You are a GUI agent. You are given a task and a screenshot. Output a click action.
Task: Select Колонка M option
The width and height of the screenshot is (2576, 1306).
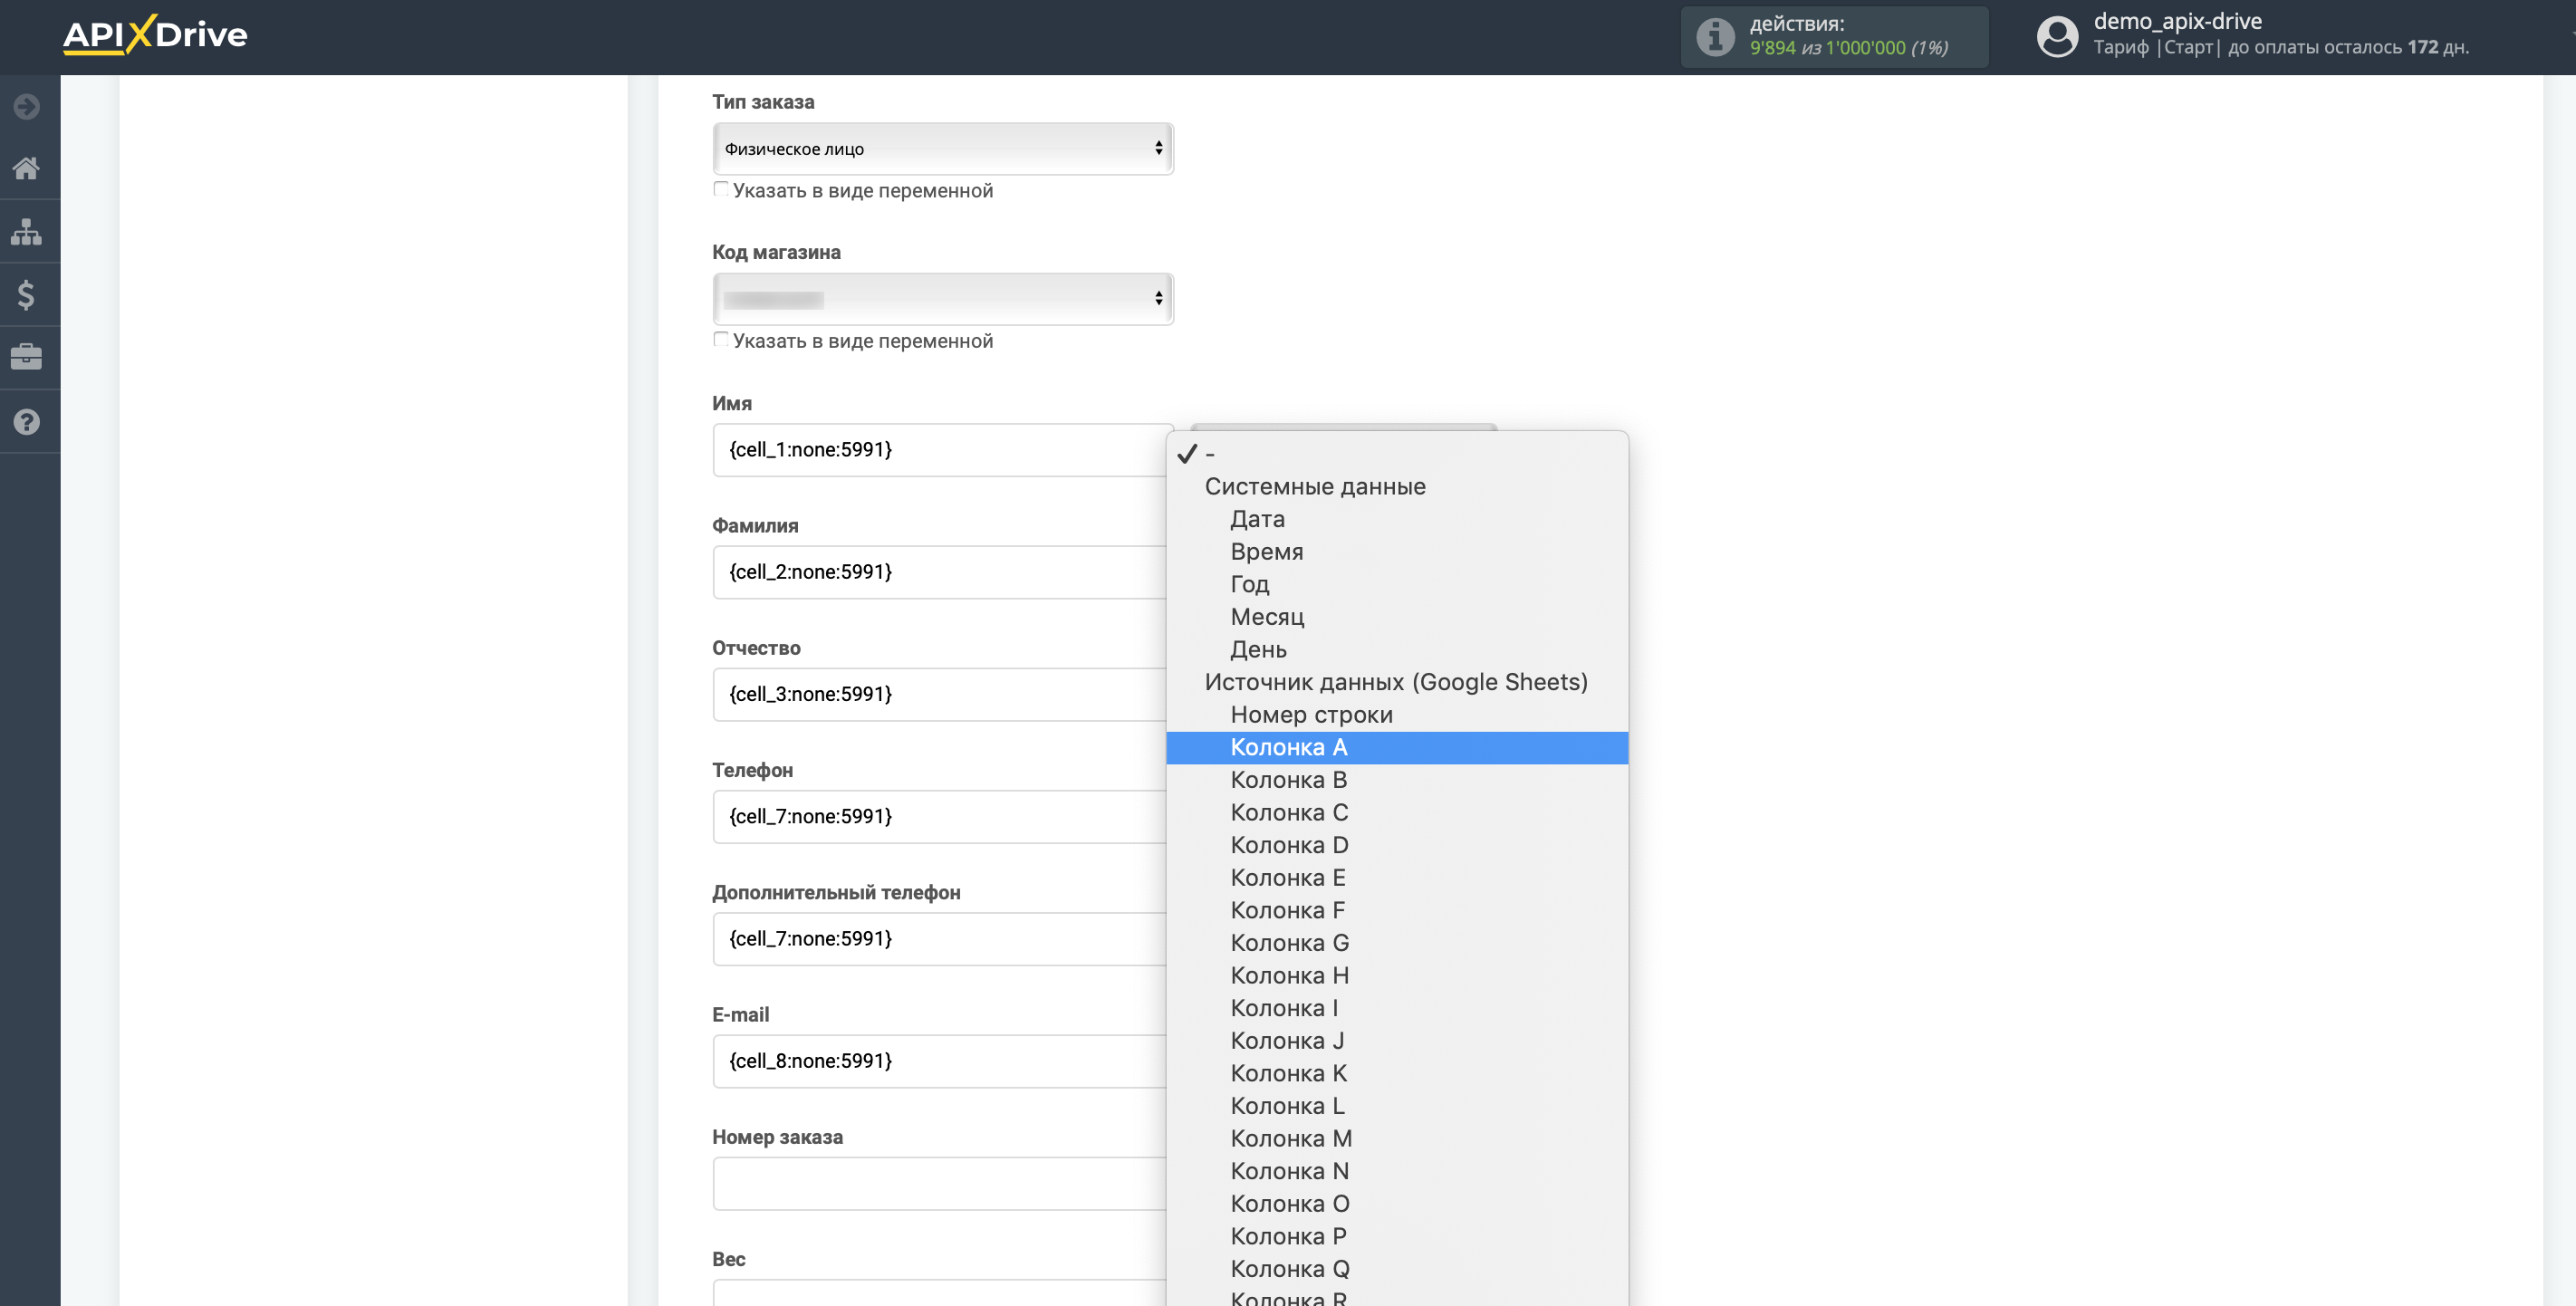pos(1397,1139)
